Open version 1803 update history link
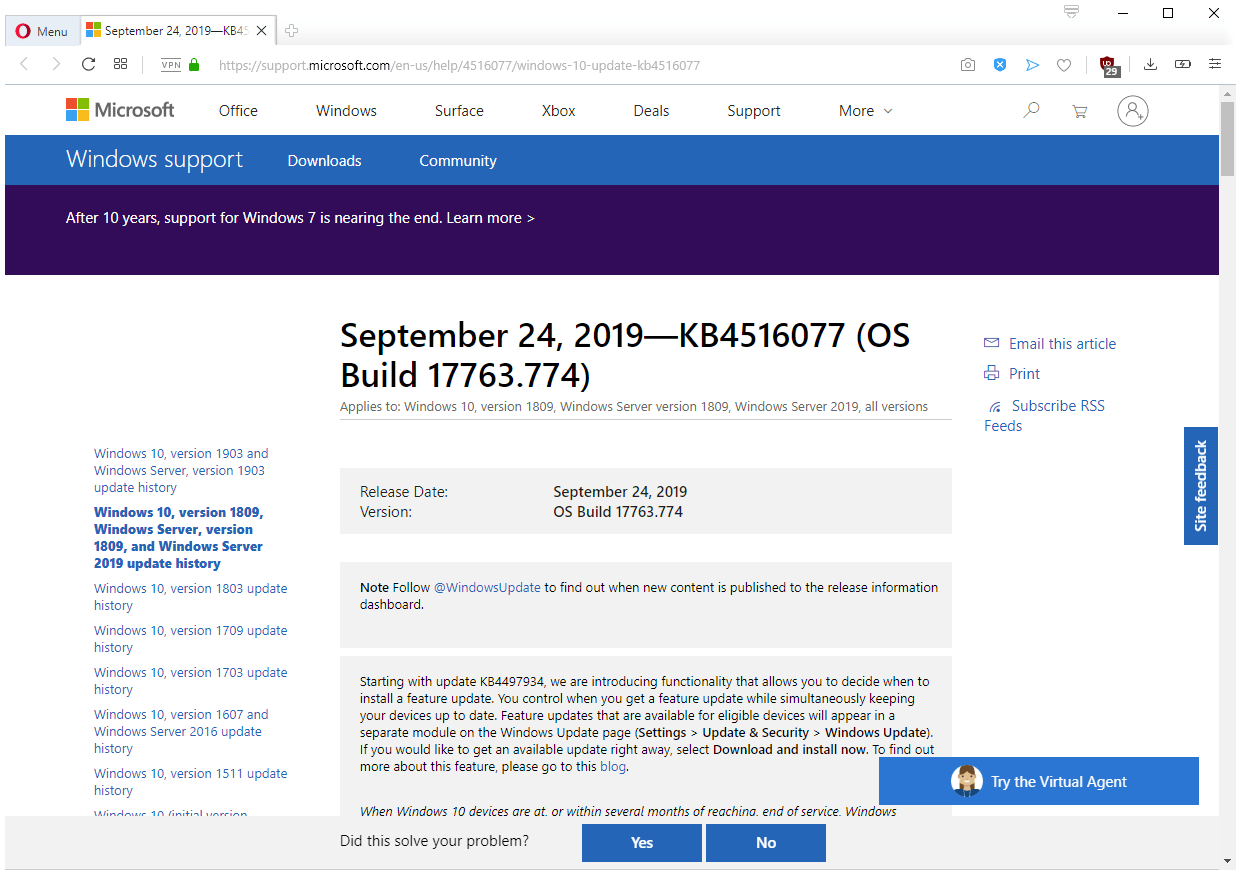Image resolution: width=1241 pixels, height=876 pixels. 191,597
